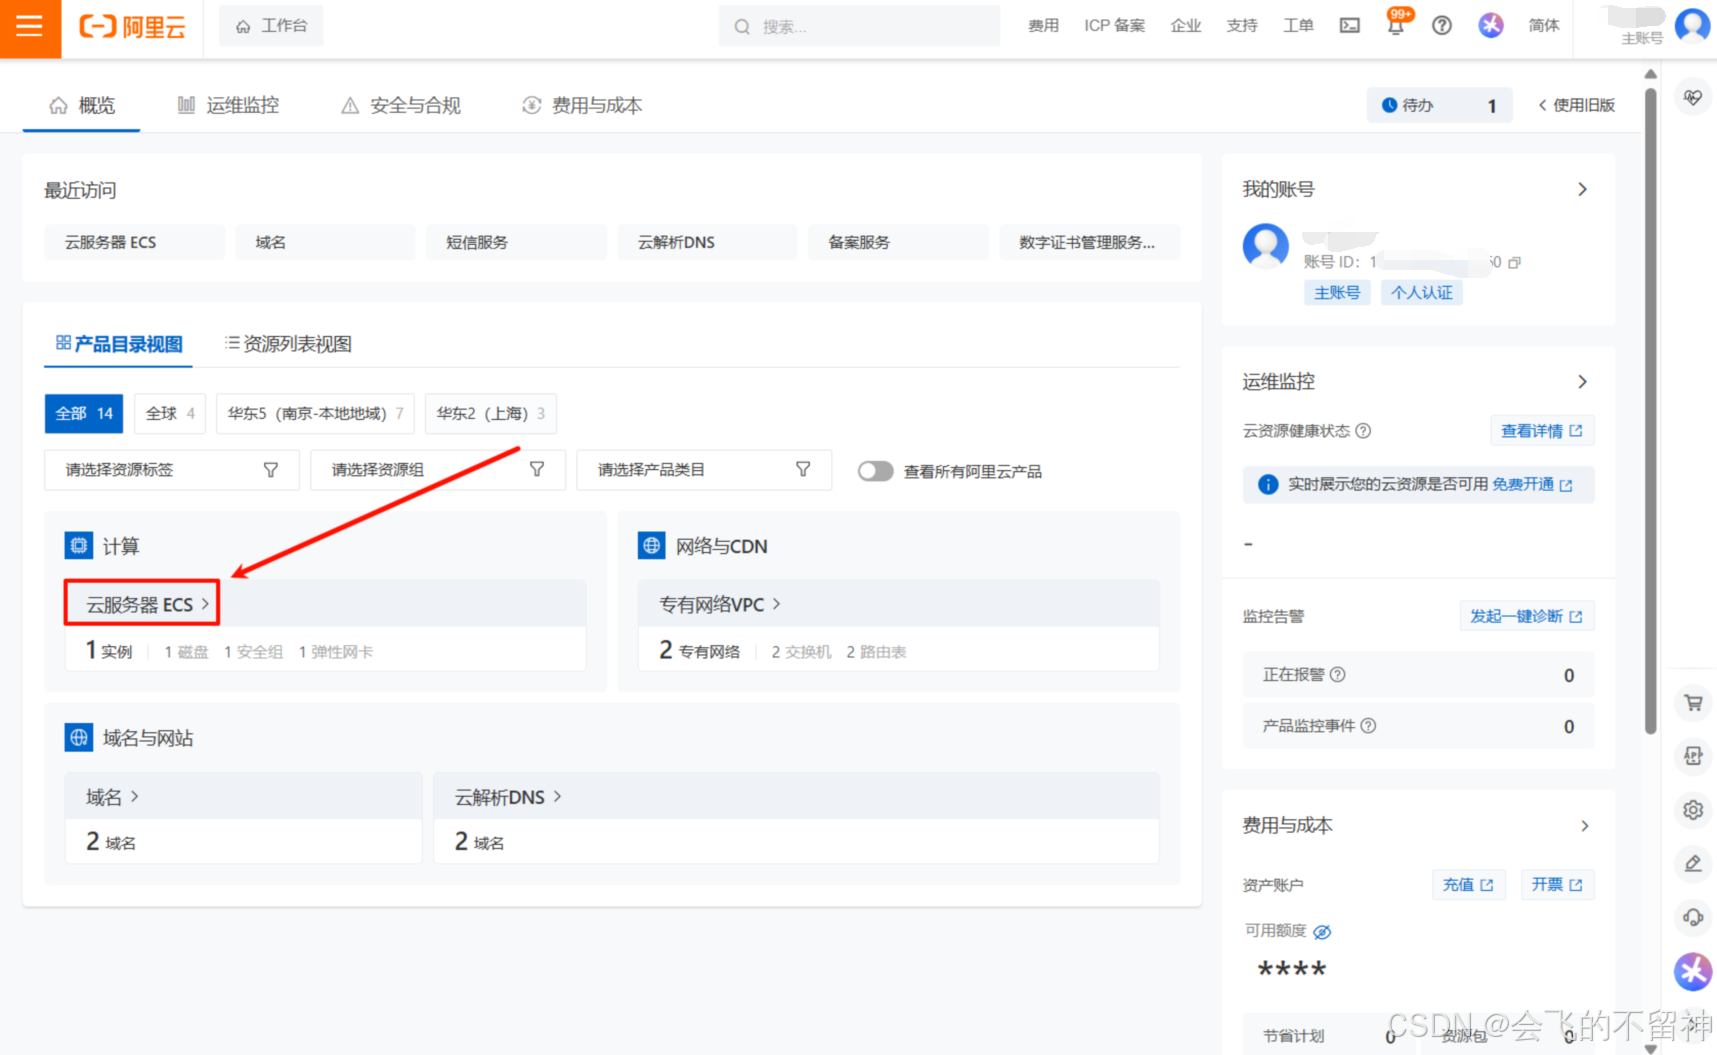Switch to the 运维监控 tab

[228, 105]
